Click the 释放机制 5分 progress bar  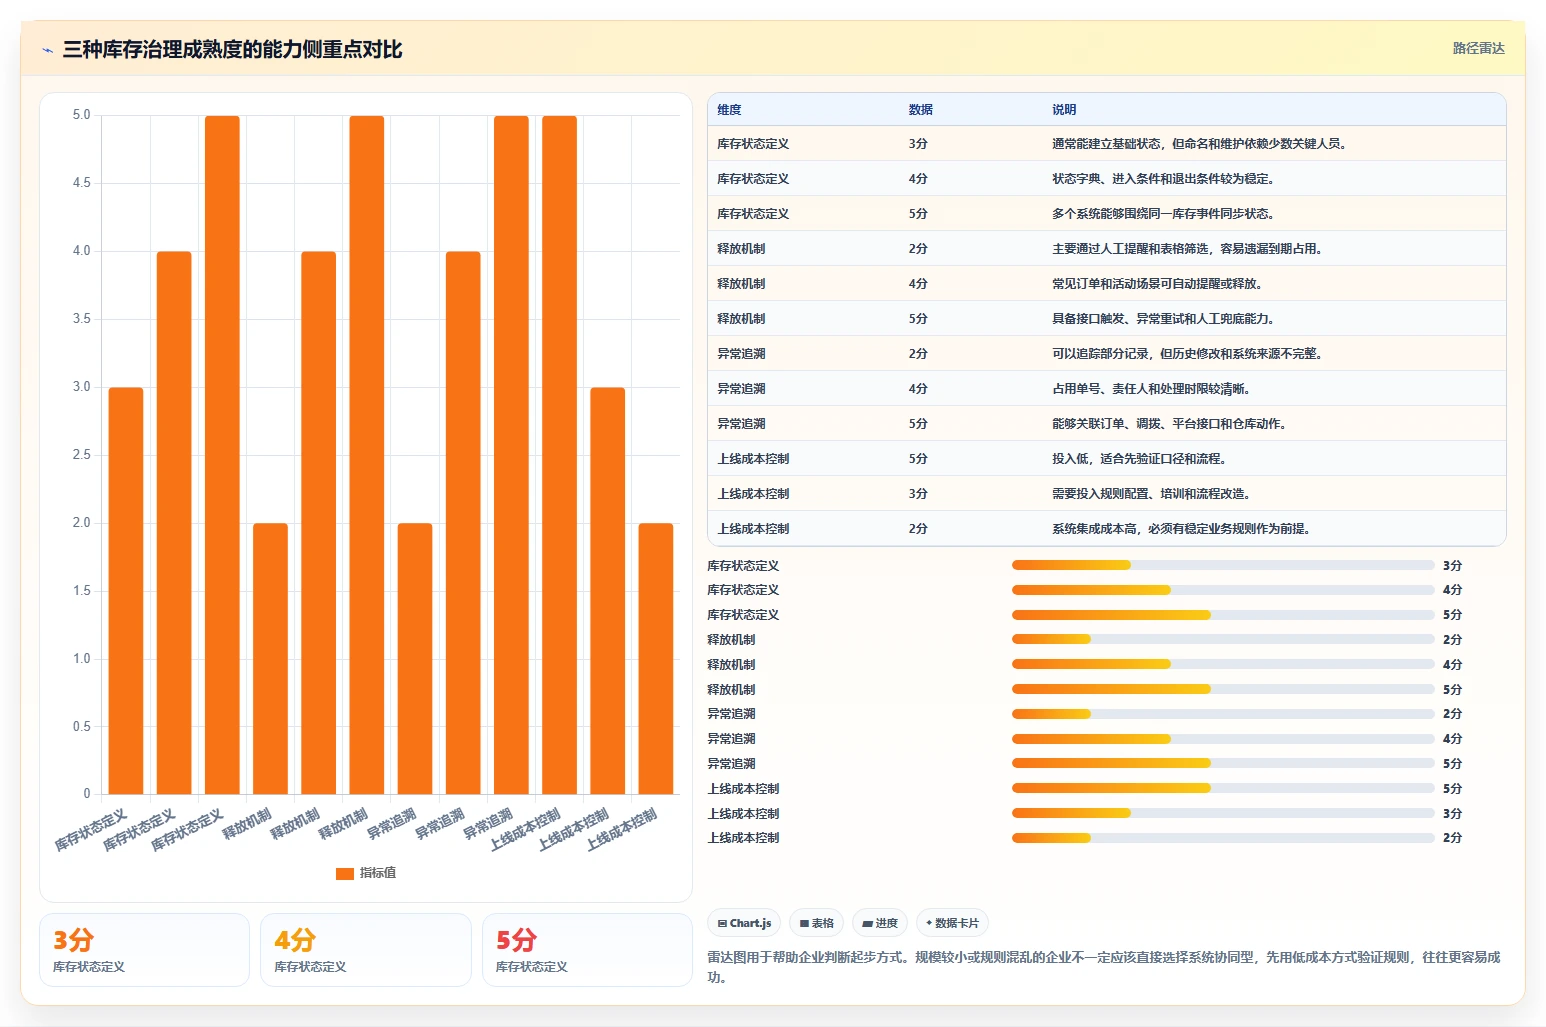coord(1223,689)
